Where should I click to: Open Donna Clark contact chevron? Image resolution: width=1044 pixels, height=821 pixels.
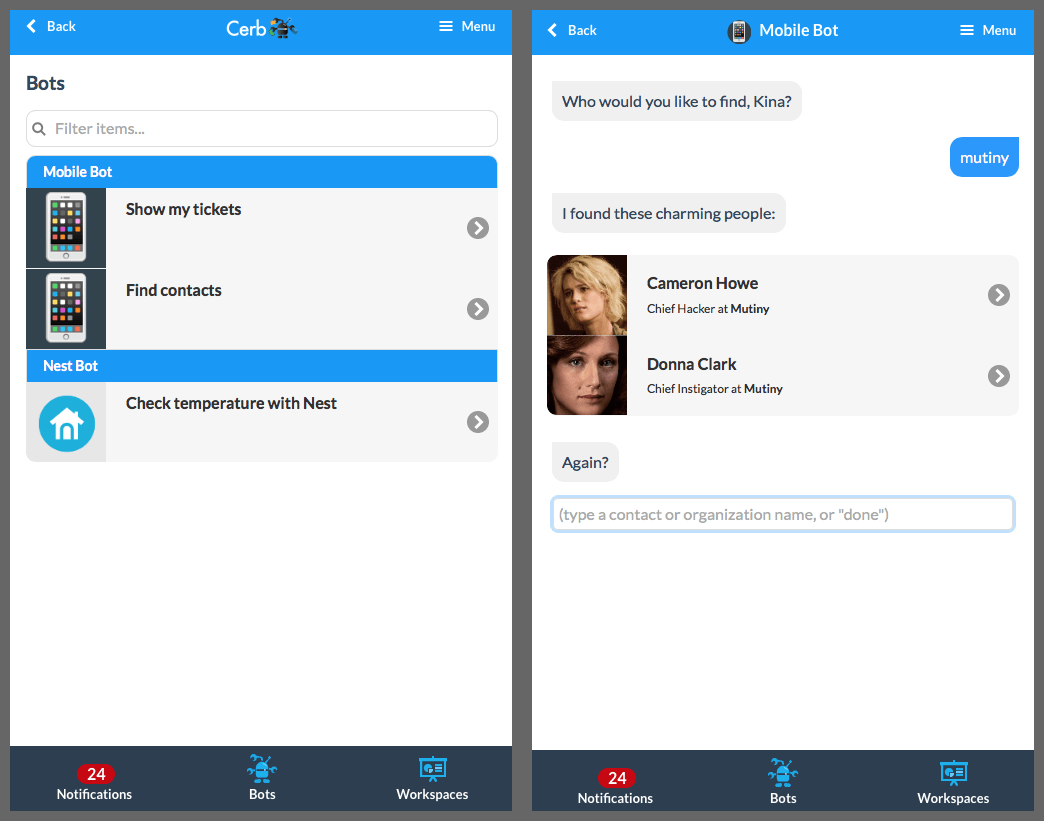pyautogui.click(x=999, y=376)
